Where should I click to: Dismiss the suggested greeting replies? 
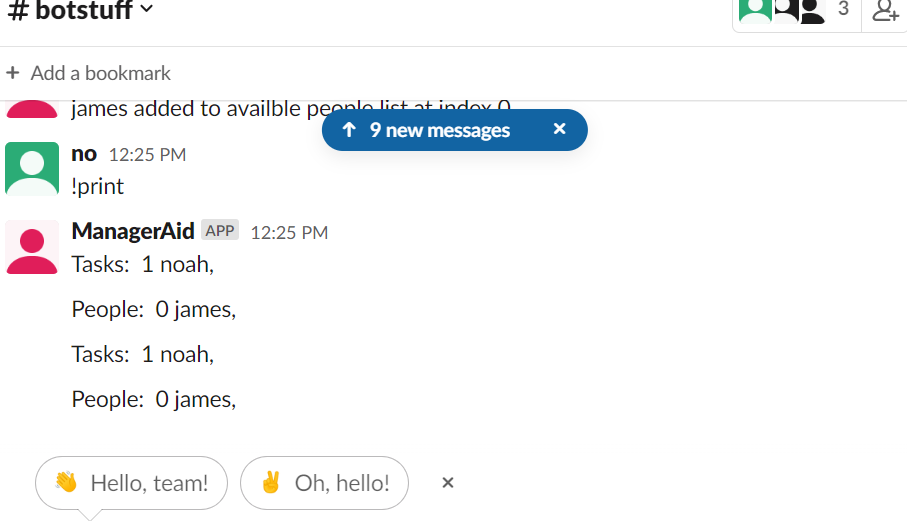click(448, 483)
